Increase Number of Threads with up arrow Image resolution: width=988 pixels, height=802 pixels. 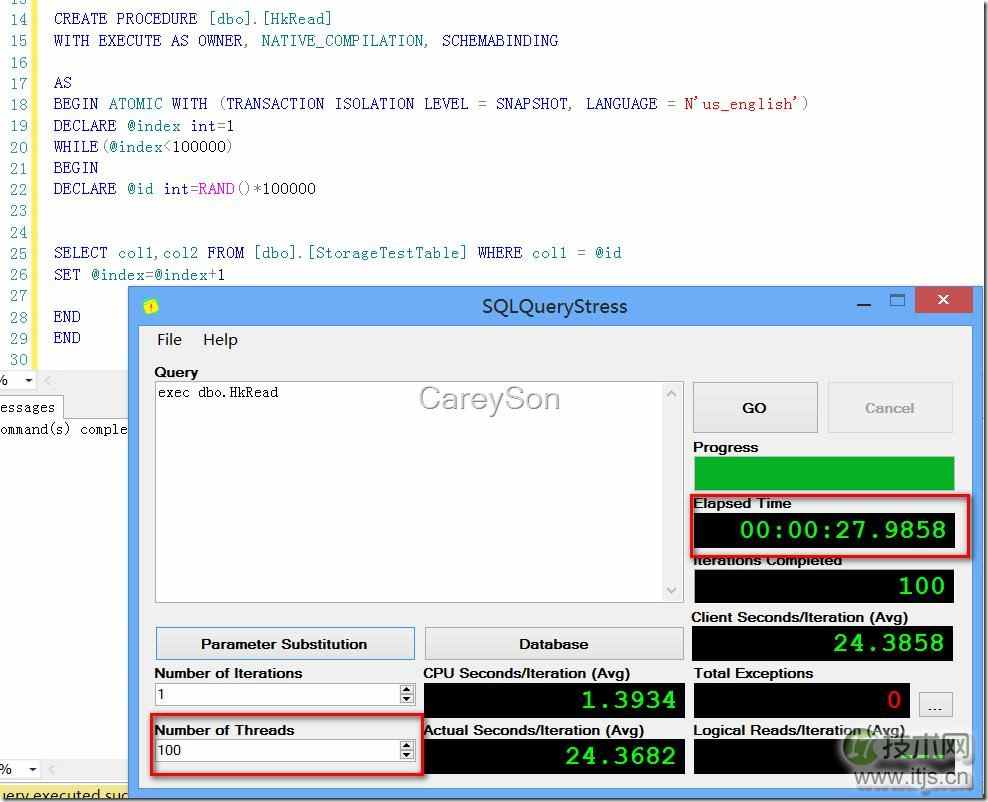click(406, 745)
